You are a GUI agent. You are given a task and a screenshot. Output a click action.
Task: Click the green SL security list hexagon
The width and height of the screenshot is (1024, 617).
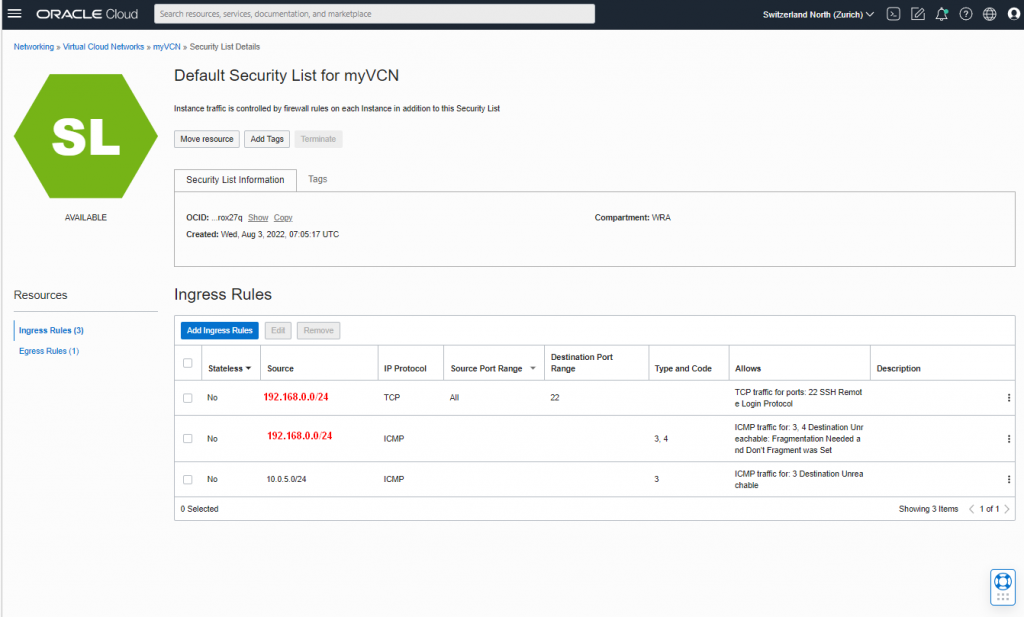[86, 136]
